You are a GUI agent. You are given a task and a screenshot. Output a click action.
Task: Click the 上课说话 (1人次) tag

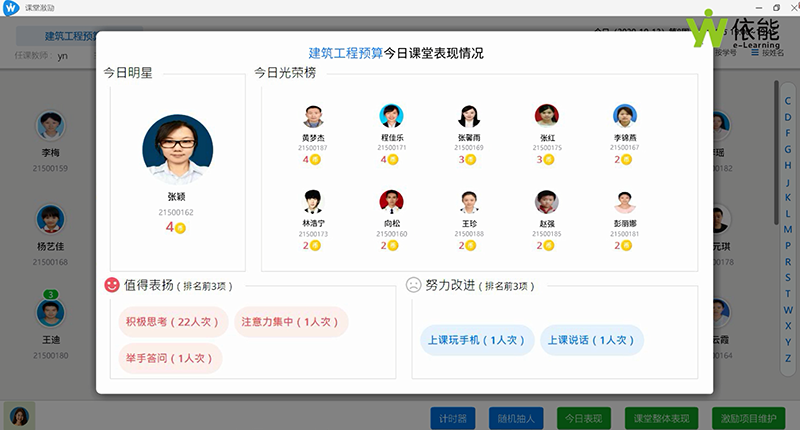[586, 340]
